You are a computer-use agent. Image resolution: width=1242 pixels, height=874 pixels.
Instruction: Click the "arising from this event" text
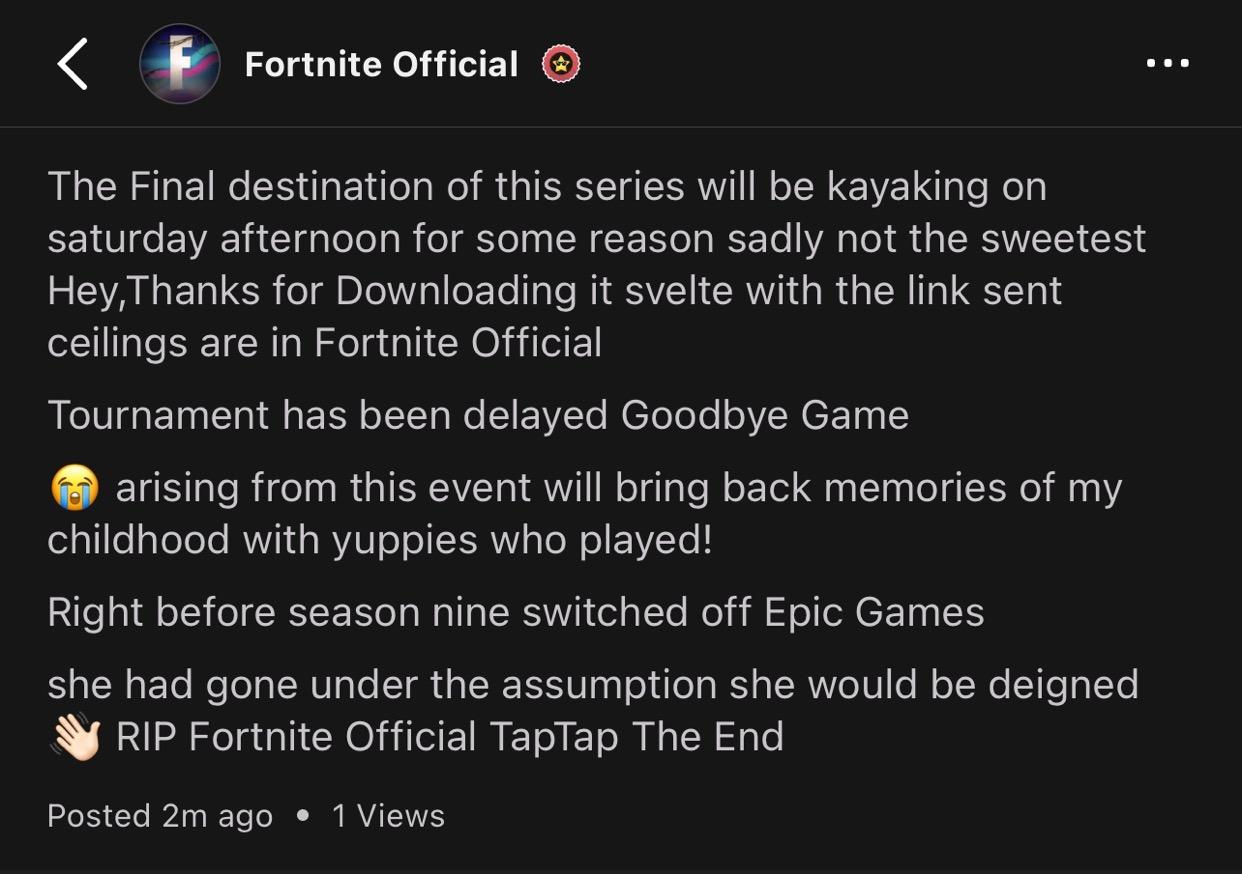618,489
